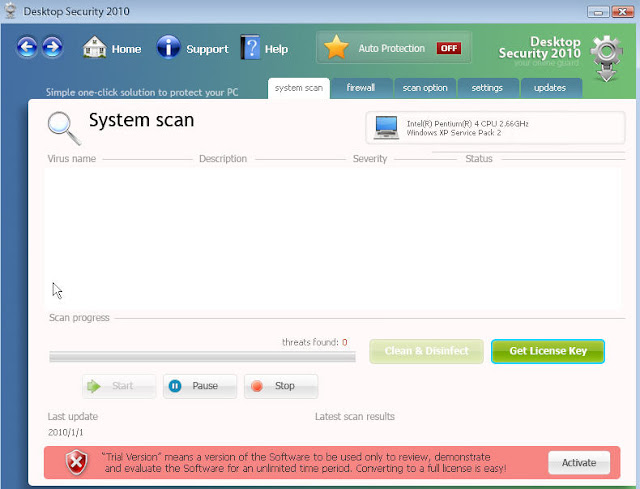Image resolution: width=640 pixels, height=489 pixels.
Task: Open the blue Support info icon
Action: click(x=168, y=47)
